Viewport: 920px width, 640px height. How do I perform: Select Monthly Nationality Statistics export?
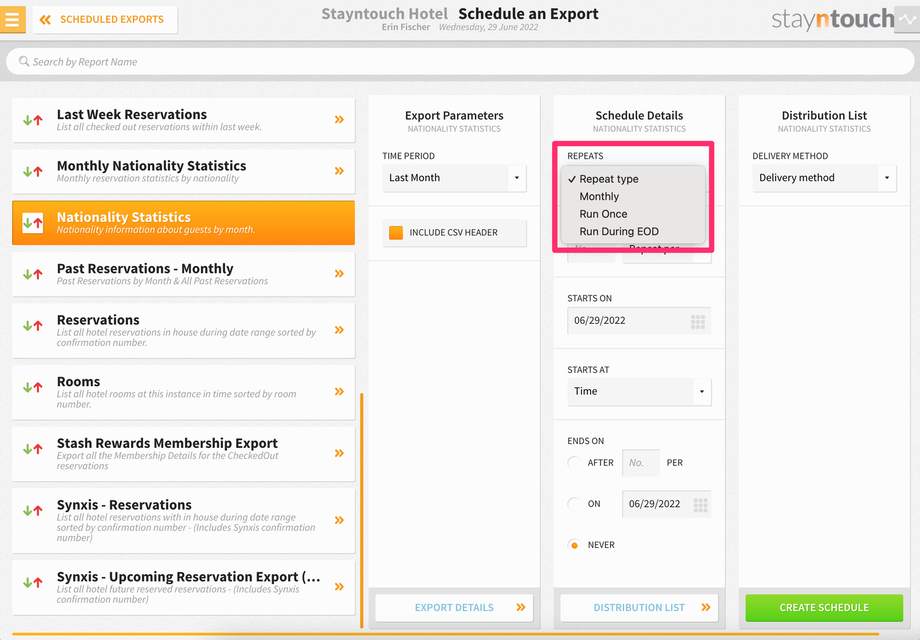coord(184,171)
